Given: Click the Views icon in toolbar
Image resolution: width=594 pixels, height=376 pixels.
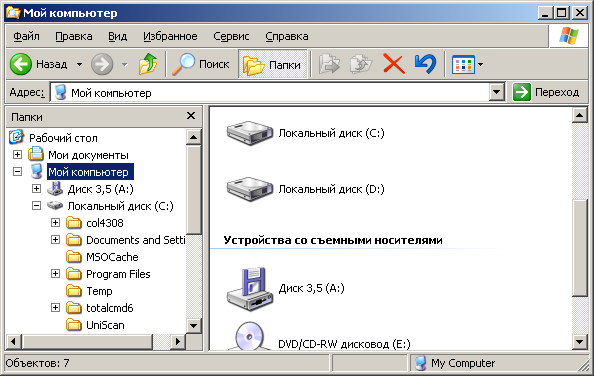Looking at the screenshot, I should pos(463,64).
